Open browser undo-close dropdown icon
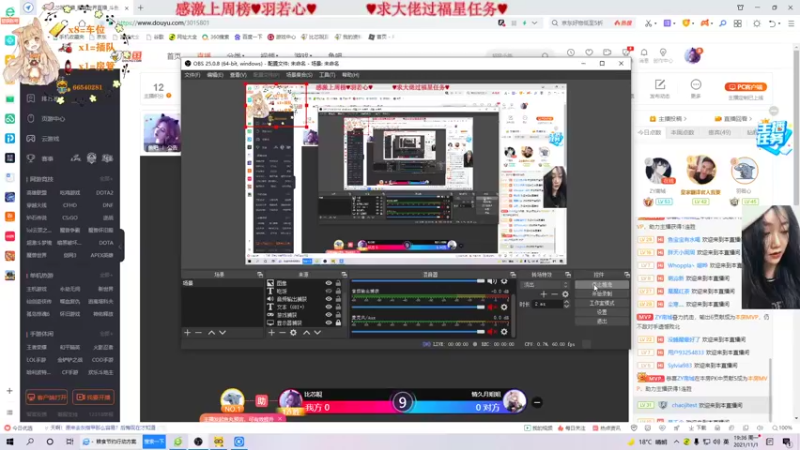Viewport: 800px width, 450px height. tap(773, 23)
